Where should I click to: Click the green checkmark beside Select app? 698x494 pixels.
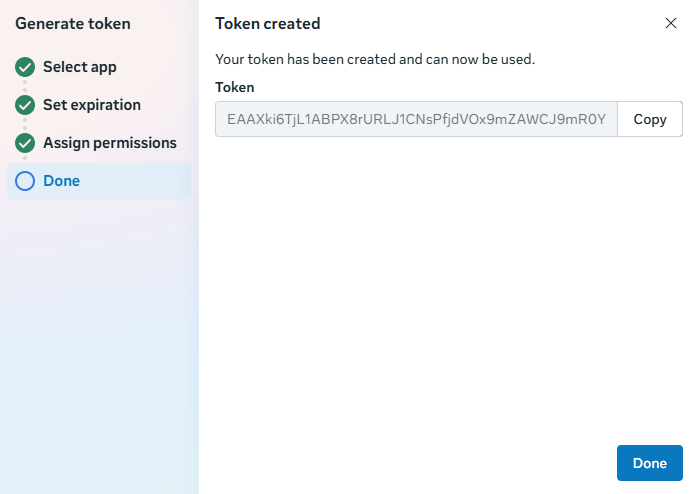point(25,67)
